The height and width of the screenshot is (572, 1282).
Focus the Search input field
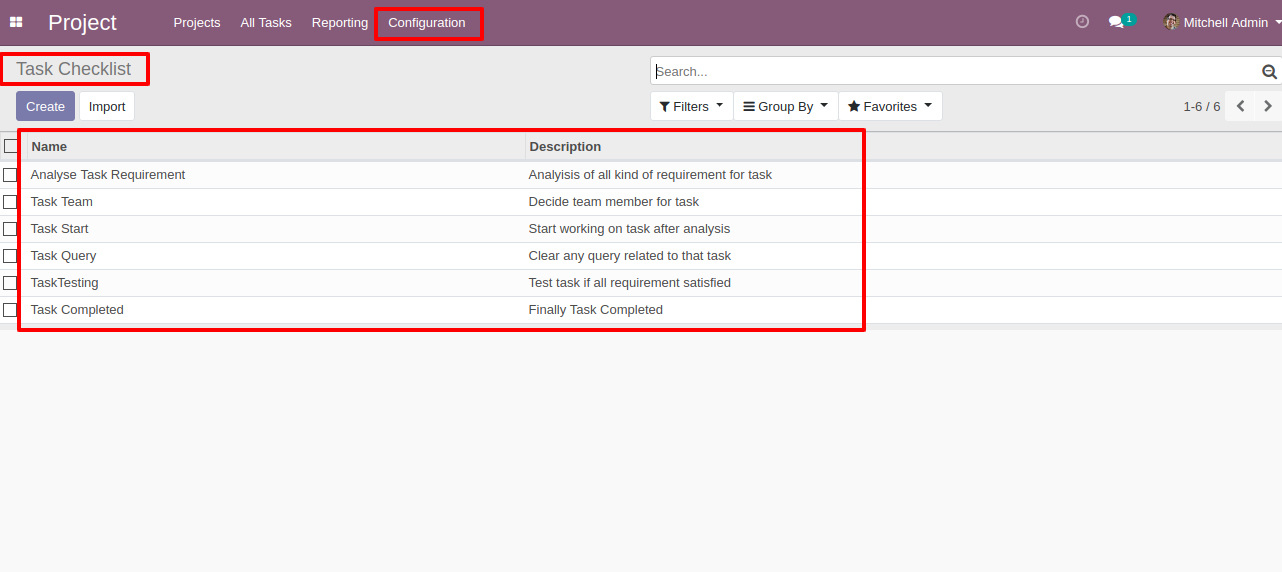pos(955,71)
